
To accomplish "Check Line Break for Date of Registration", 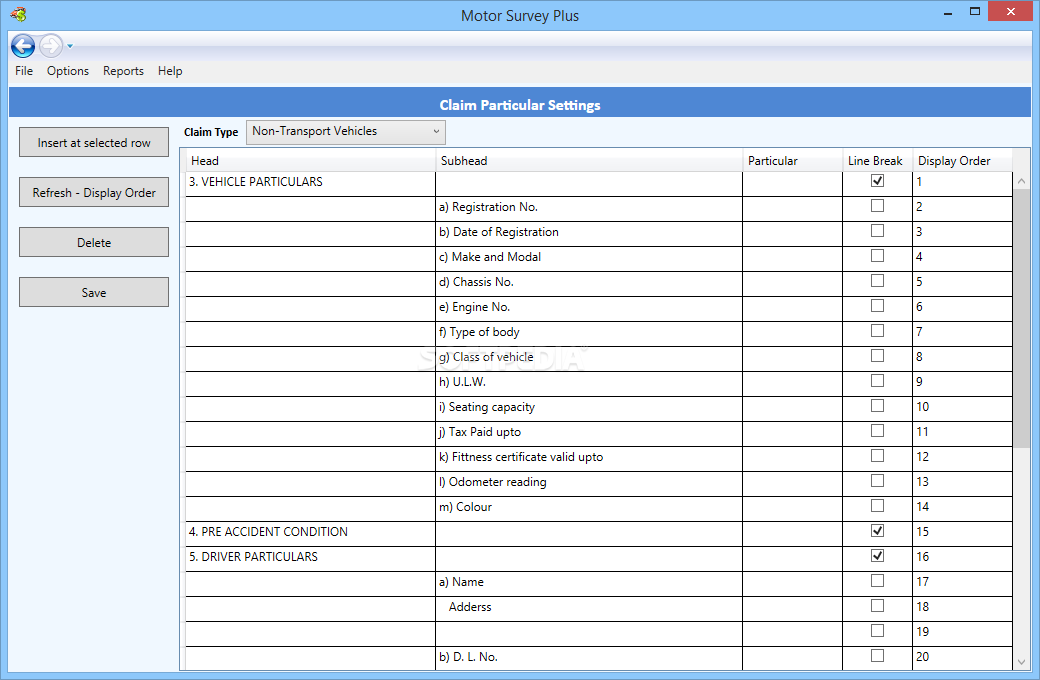I will point(877,231).
